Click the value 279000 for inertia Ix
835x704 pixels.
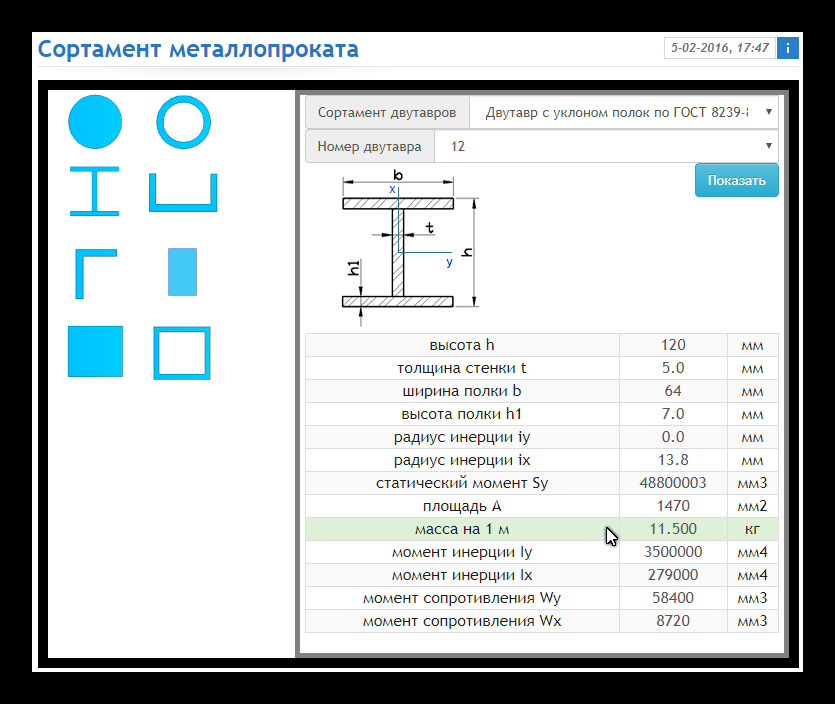673,575
